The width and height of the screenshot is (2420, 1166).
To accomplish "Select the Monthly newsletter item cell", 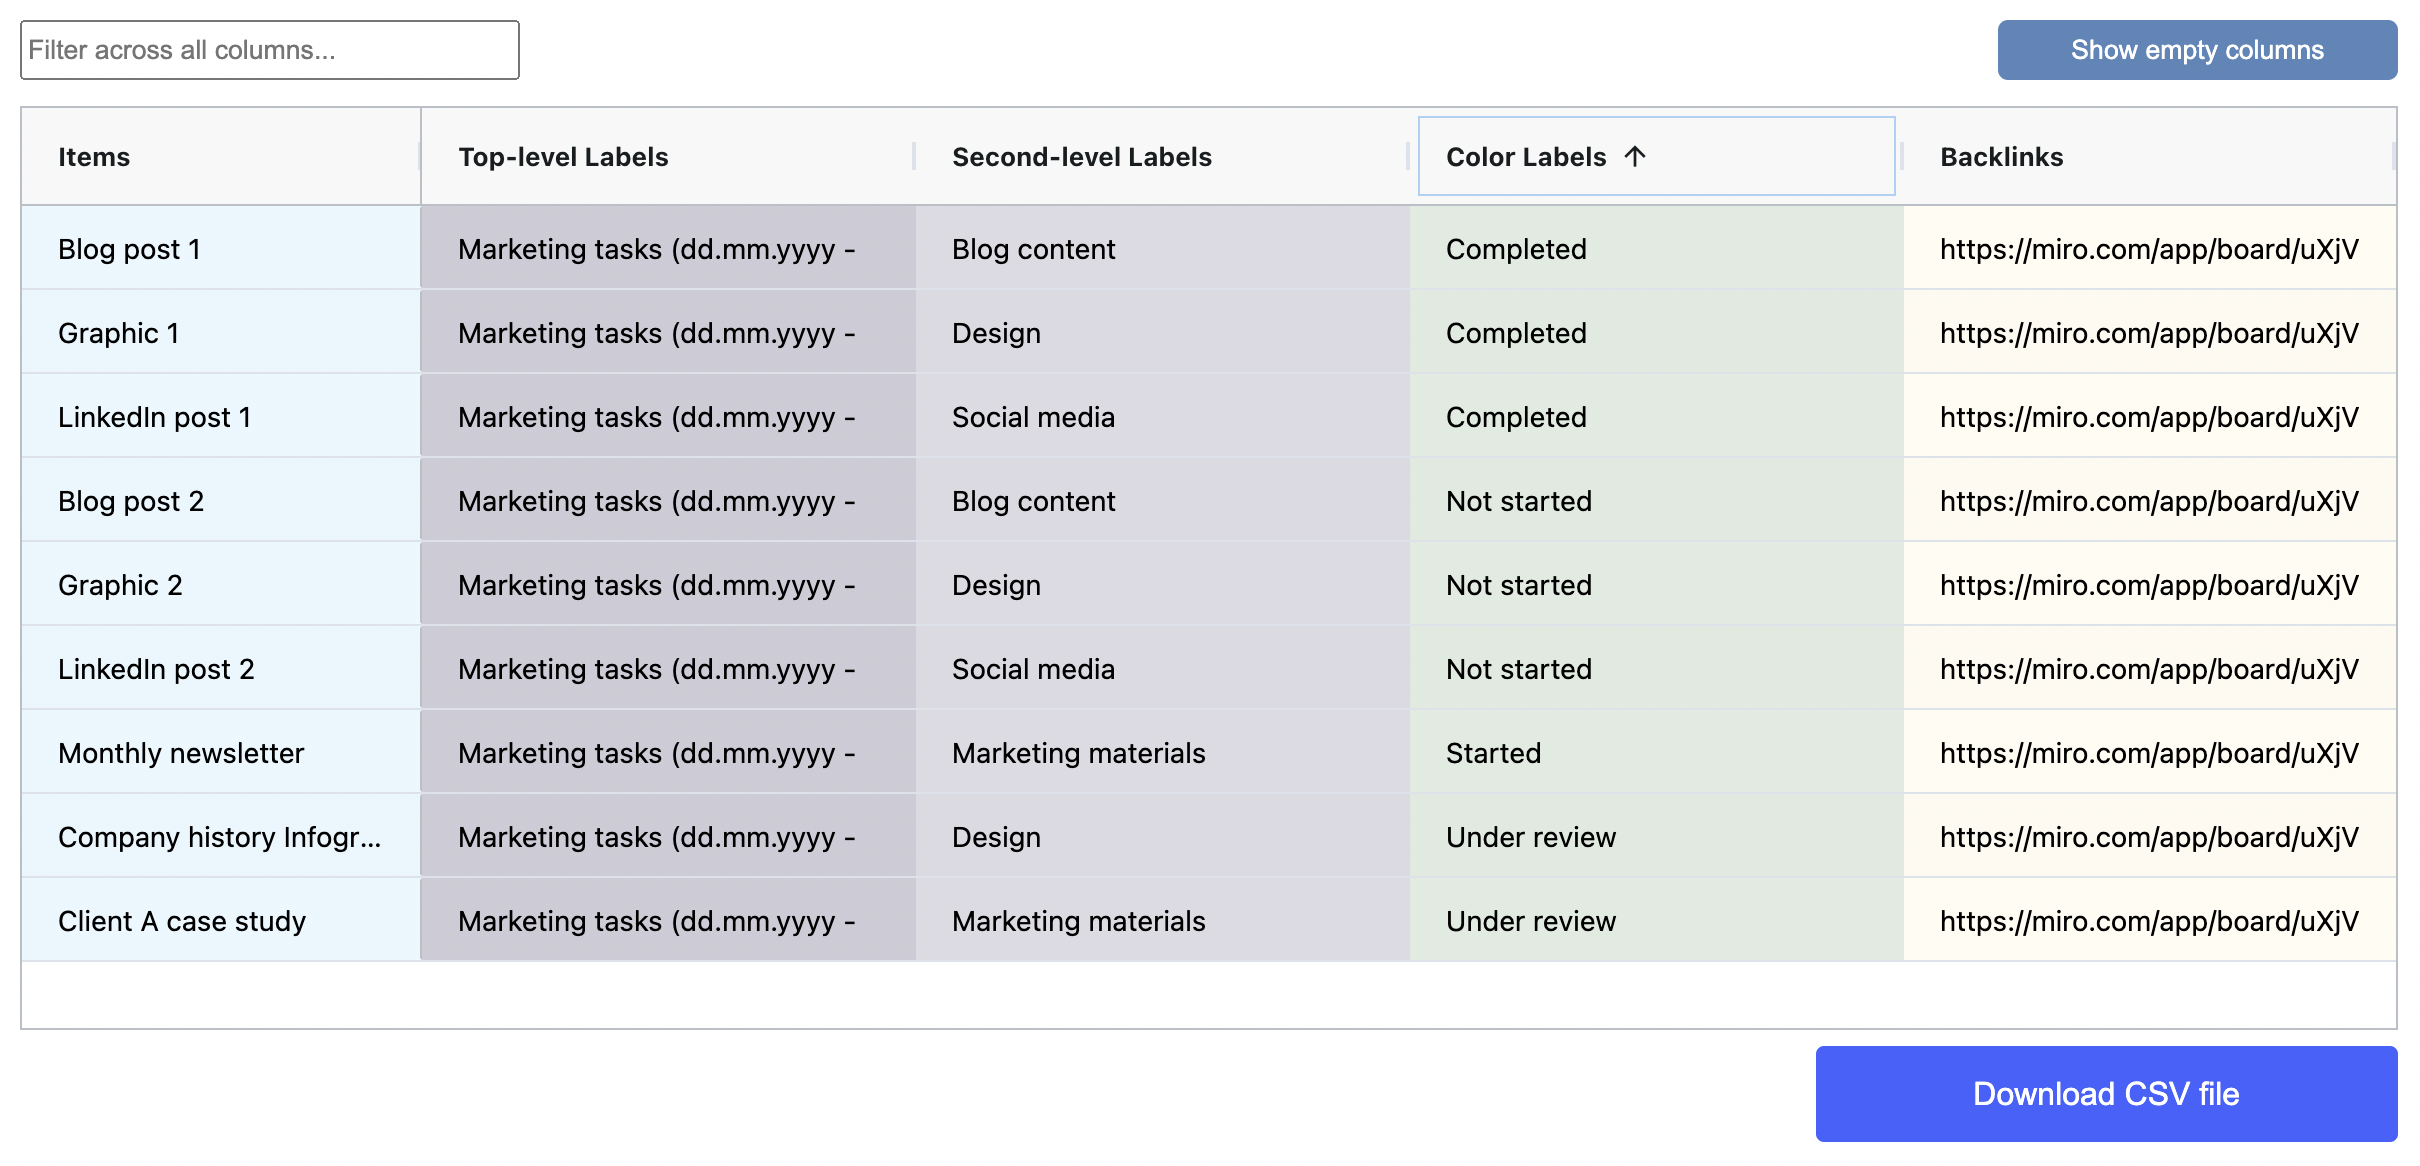I will point(181,753).
